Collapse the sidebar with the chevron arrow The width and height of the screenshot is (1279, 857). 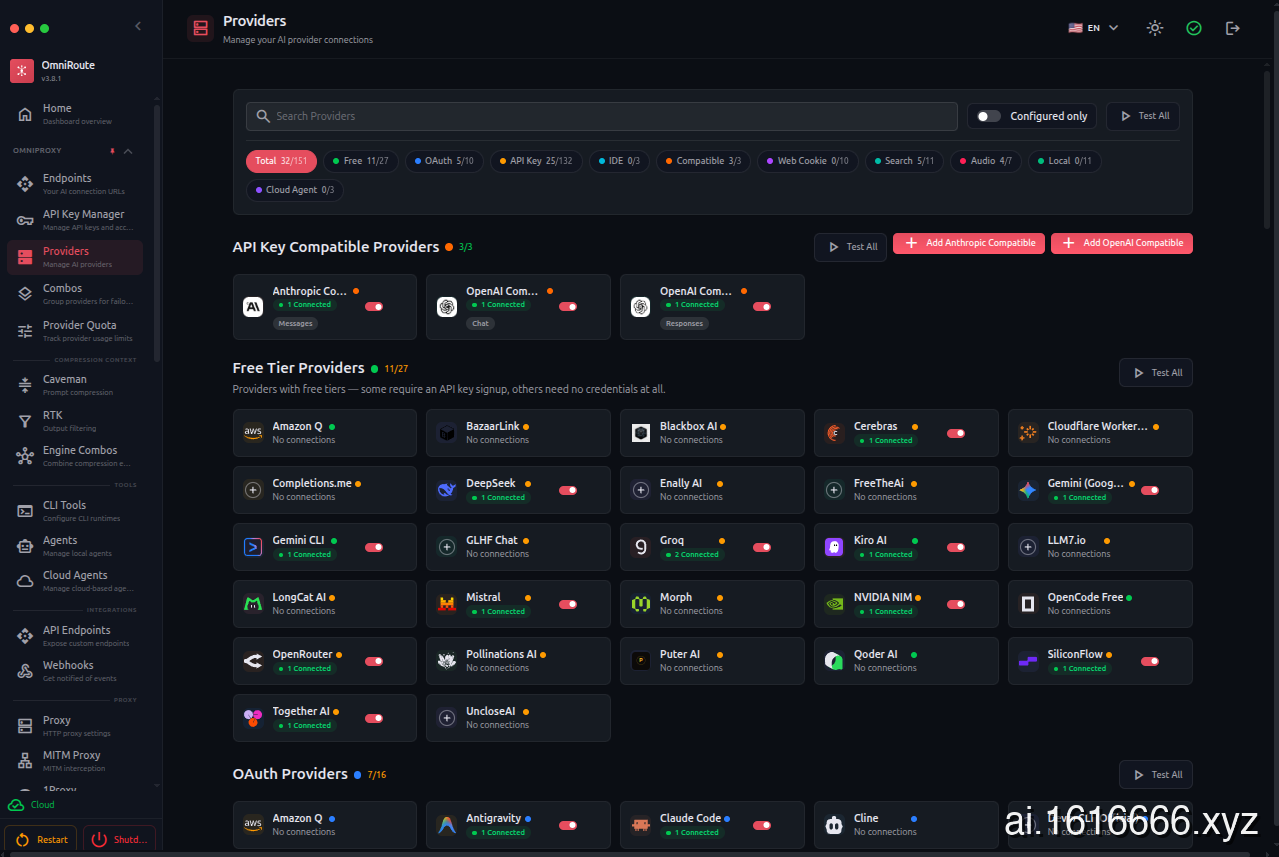(138, 27)
